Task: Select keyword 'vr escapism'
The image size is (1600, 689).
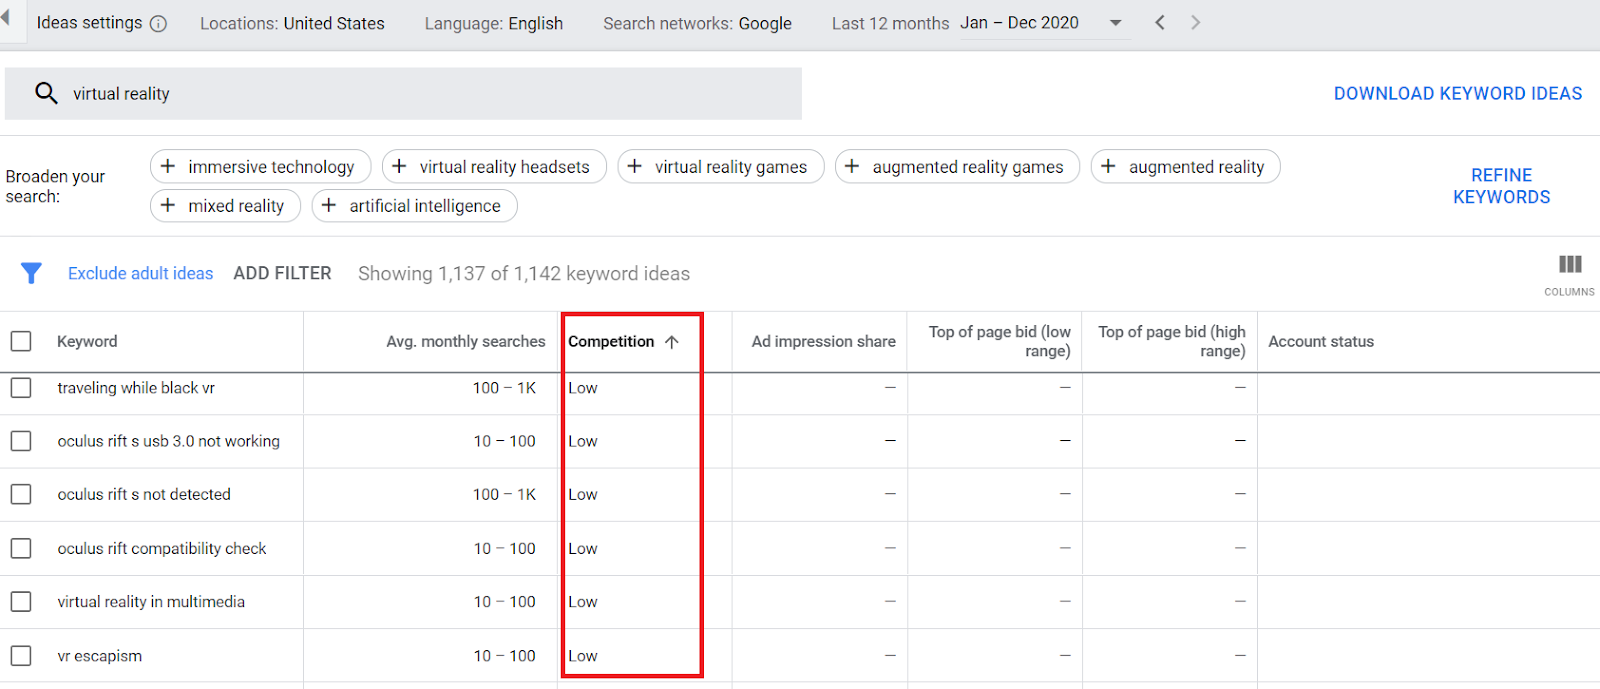Action: pos(99,656)
